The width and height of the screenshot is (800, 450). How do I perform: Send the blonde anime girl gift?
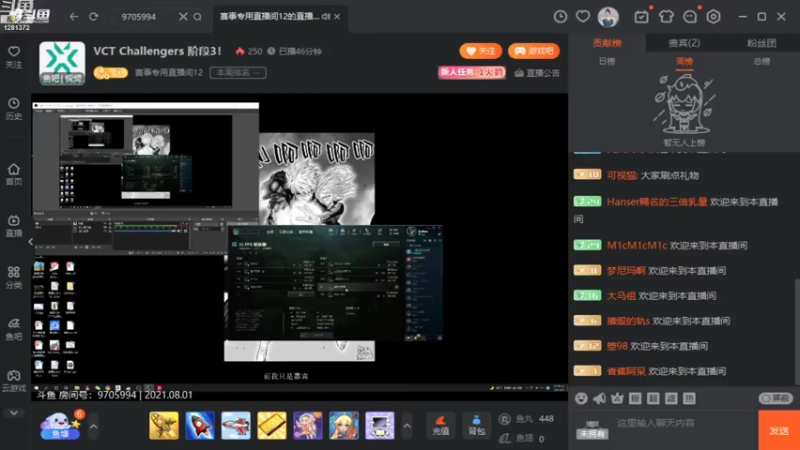(344, 426)
